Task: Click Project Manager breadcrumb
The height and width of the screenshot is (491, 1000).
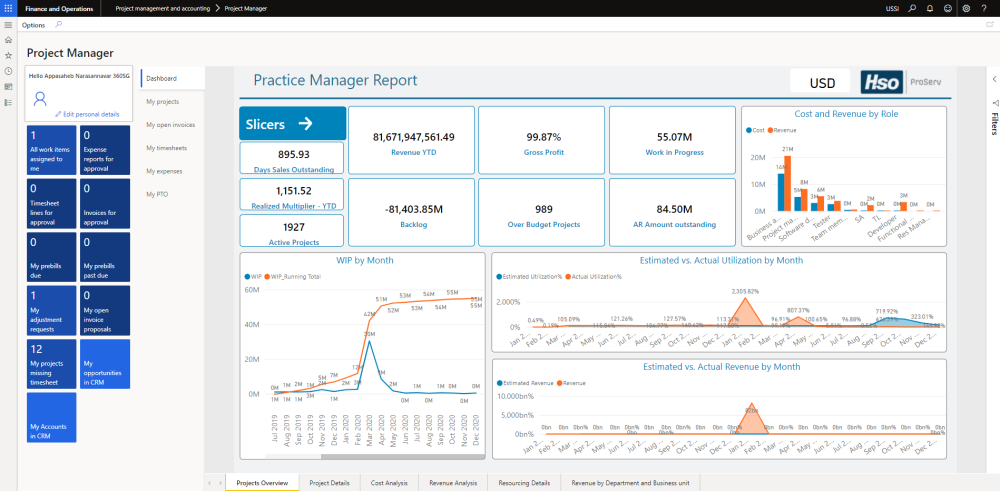Action: coord(246,8)
